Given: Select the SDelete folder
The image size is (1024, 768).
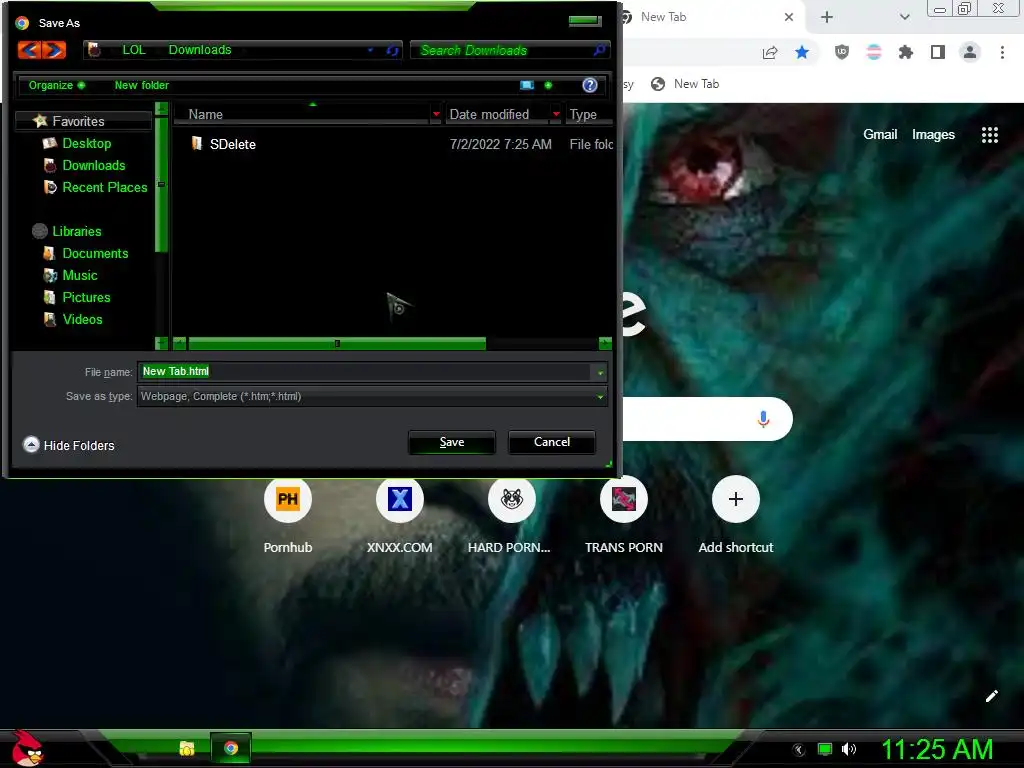Looking at the screenshot, I should point(232,144).
